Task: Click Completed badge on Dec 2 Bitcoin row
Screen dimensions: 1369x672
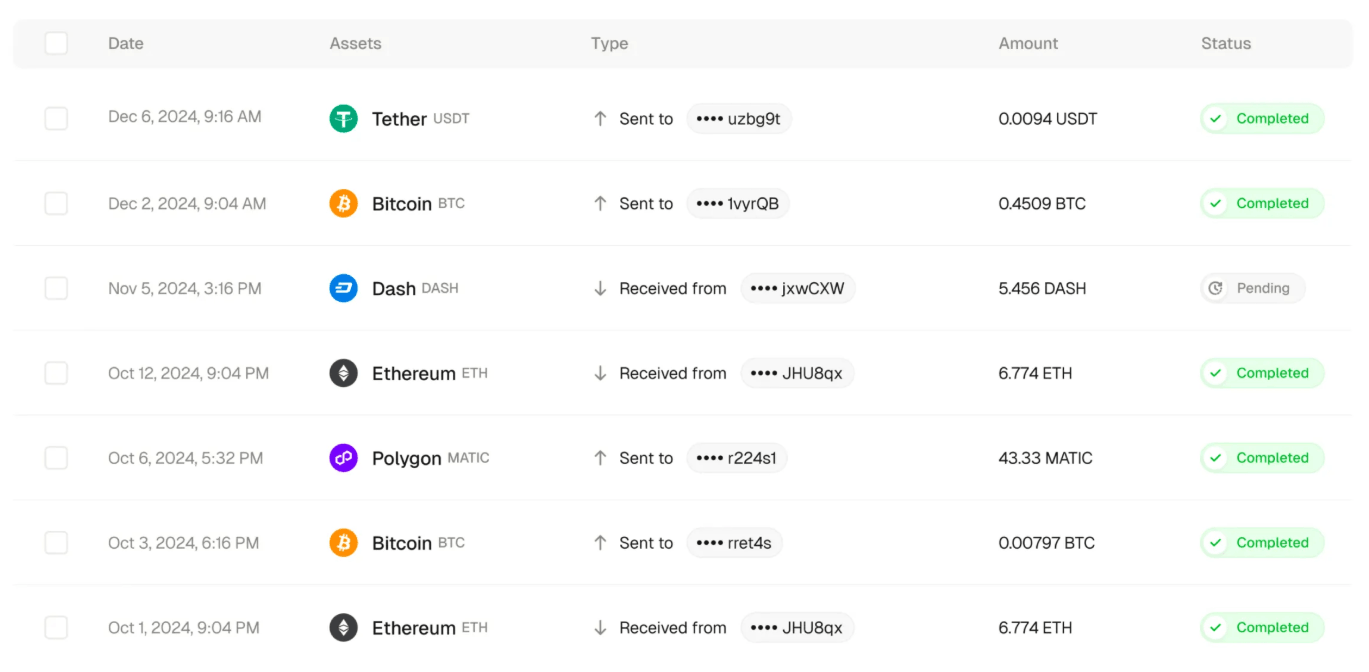Action: pos(1262,204)
